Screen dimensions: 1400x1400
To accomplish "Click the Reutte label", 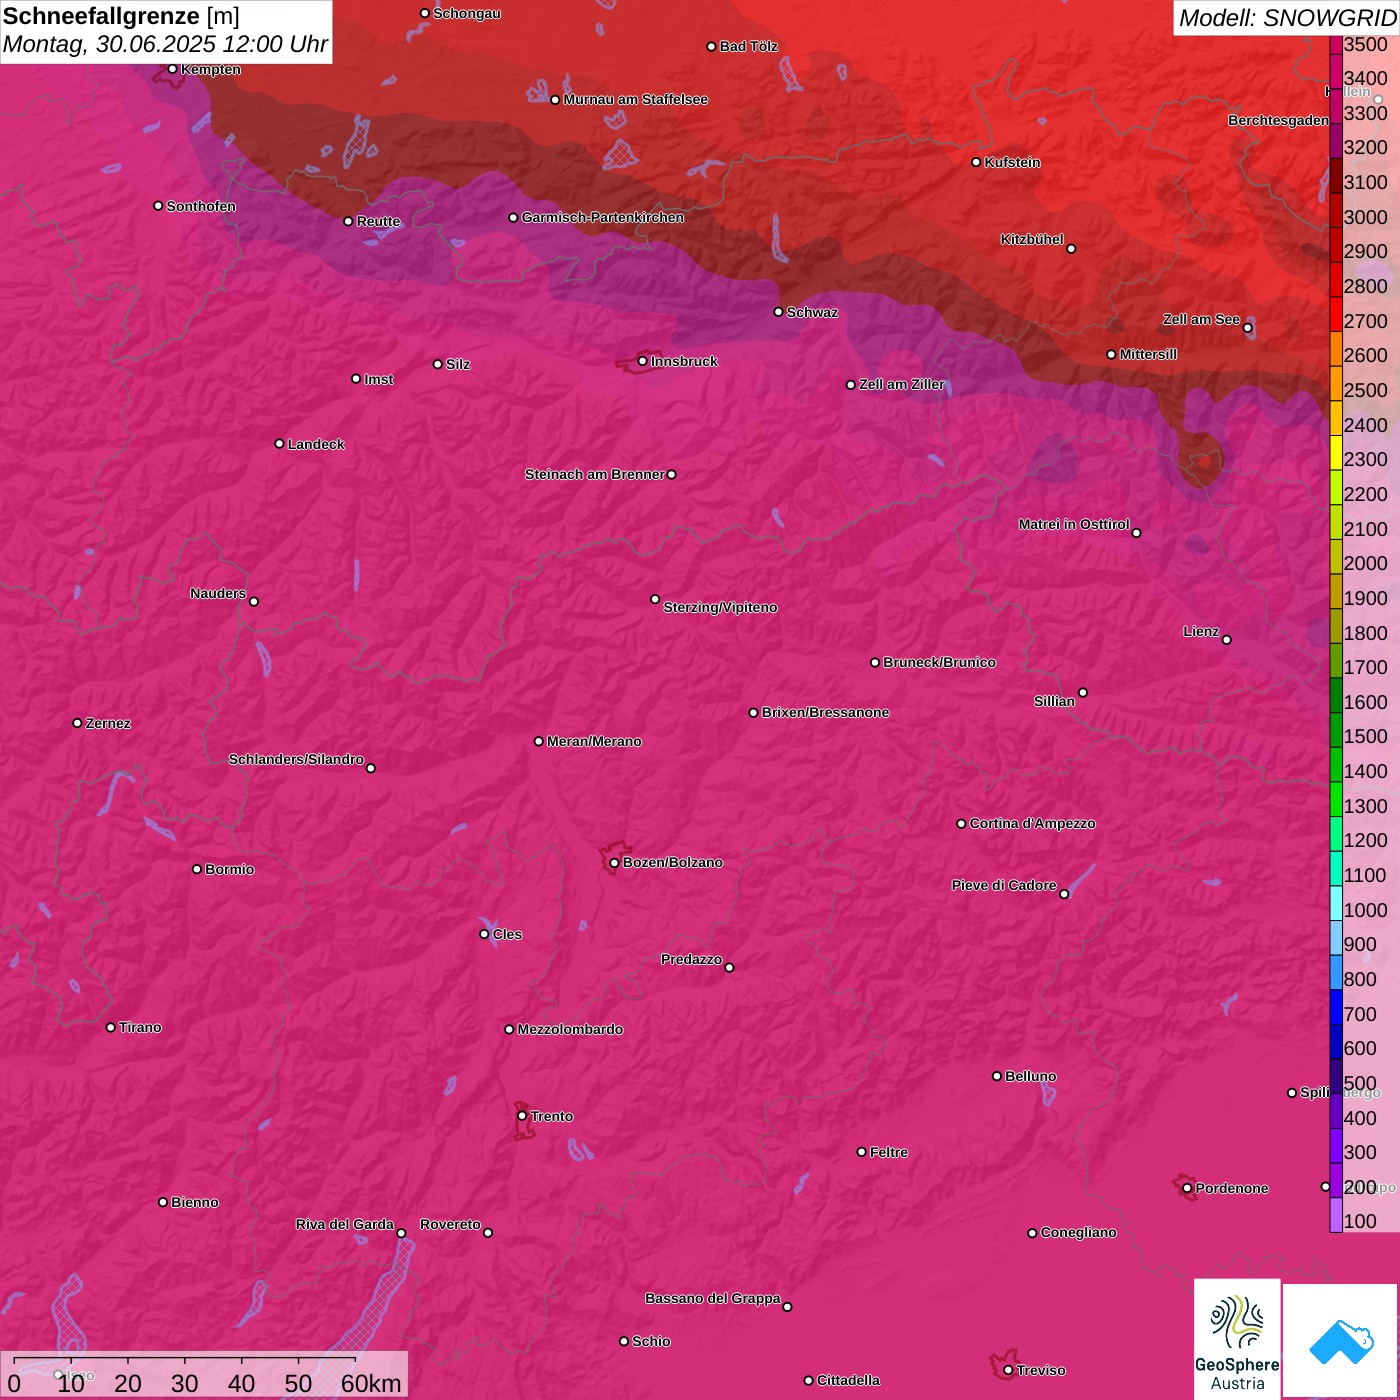I will (378, 221).
